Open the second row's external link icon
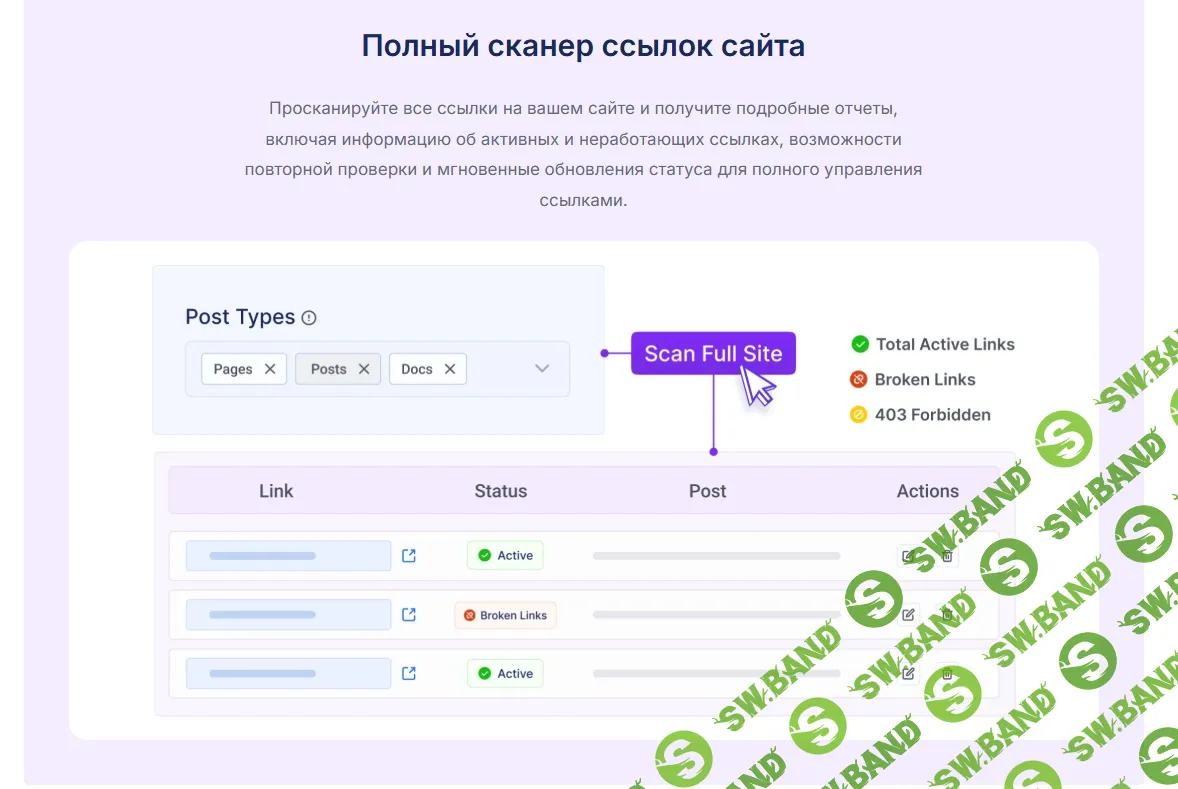 pos(409,615)
